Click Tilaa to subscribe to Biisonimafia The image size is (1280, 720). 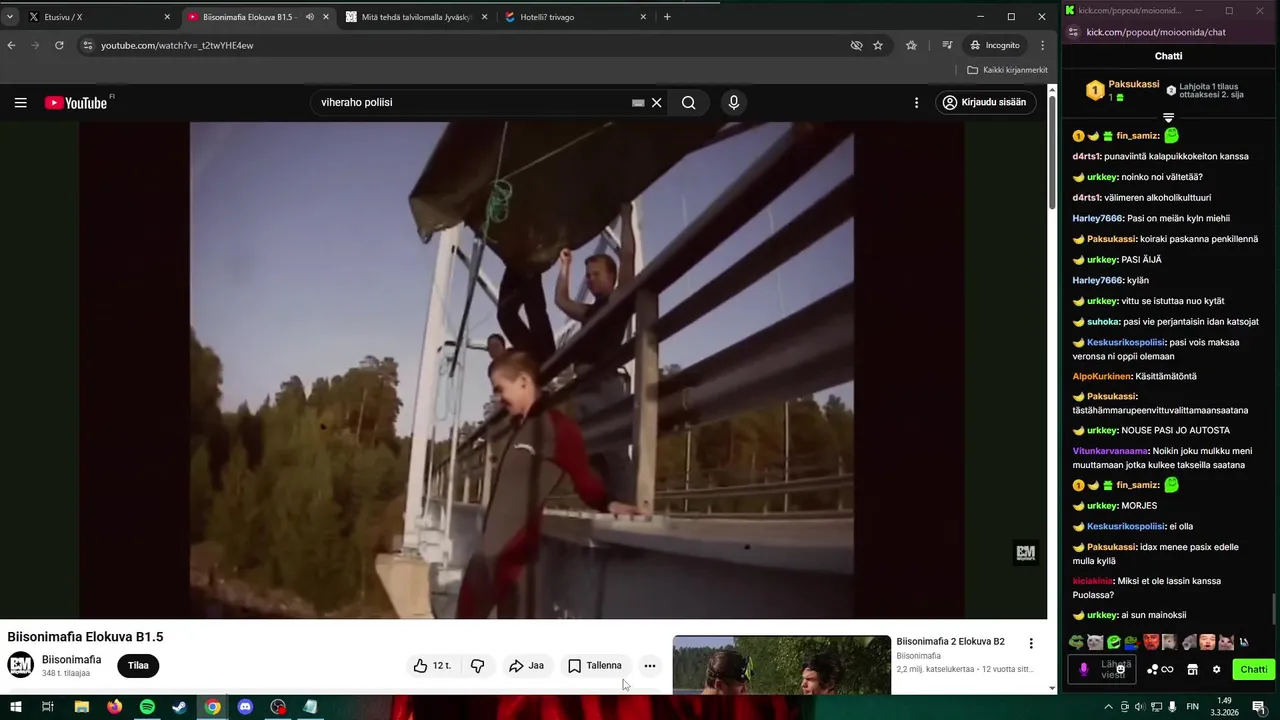[138, 666]
